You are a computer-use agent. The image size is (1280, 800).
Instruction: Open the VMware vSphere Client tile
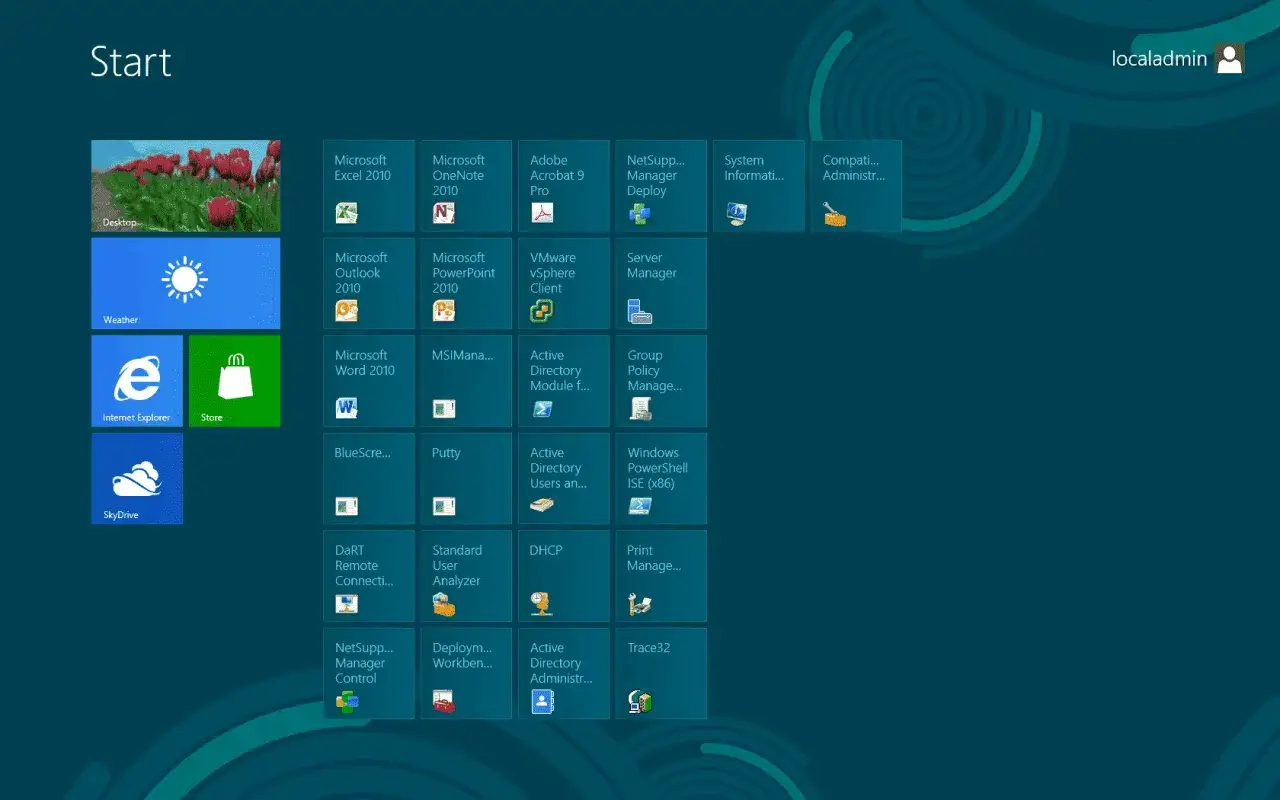click(x=564, y=283)
